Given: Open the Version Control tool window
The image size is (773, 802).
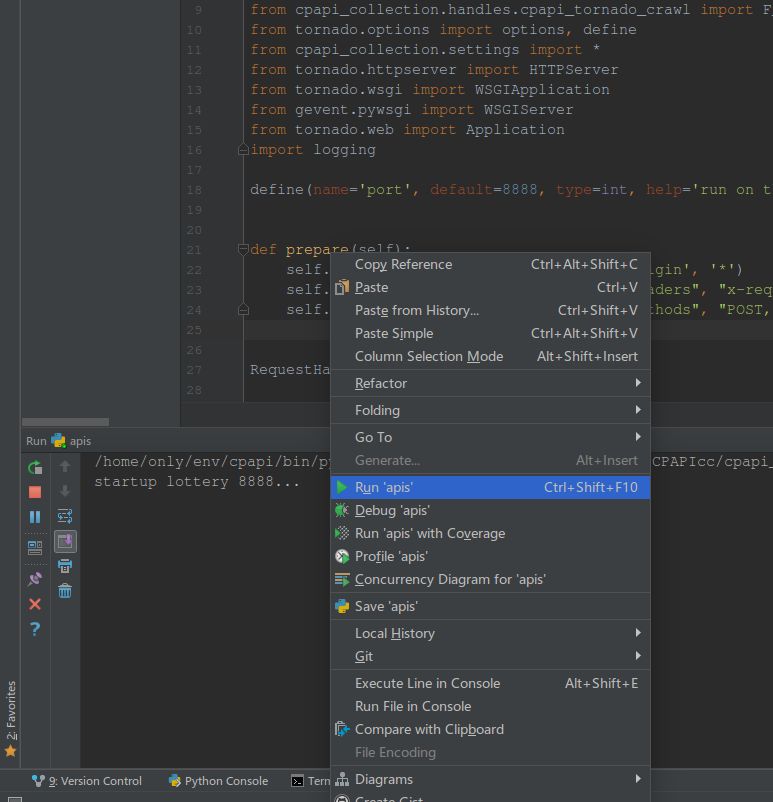Looking at the screenshot, I should [87, 781].
